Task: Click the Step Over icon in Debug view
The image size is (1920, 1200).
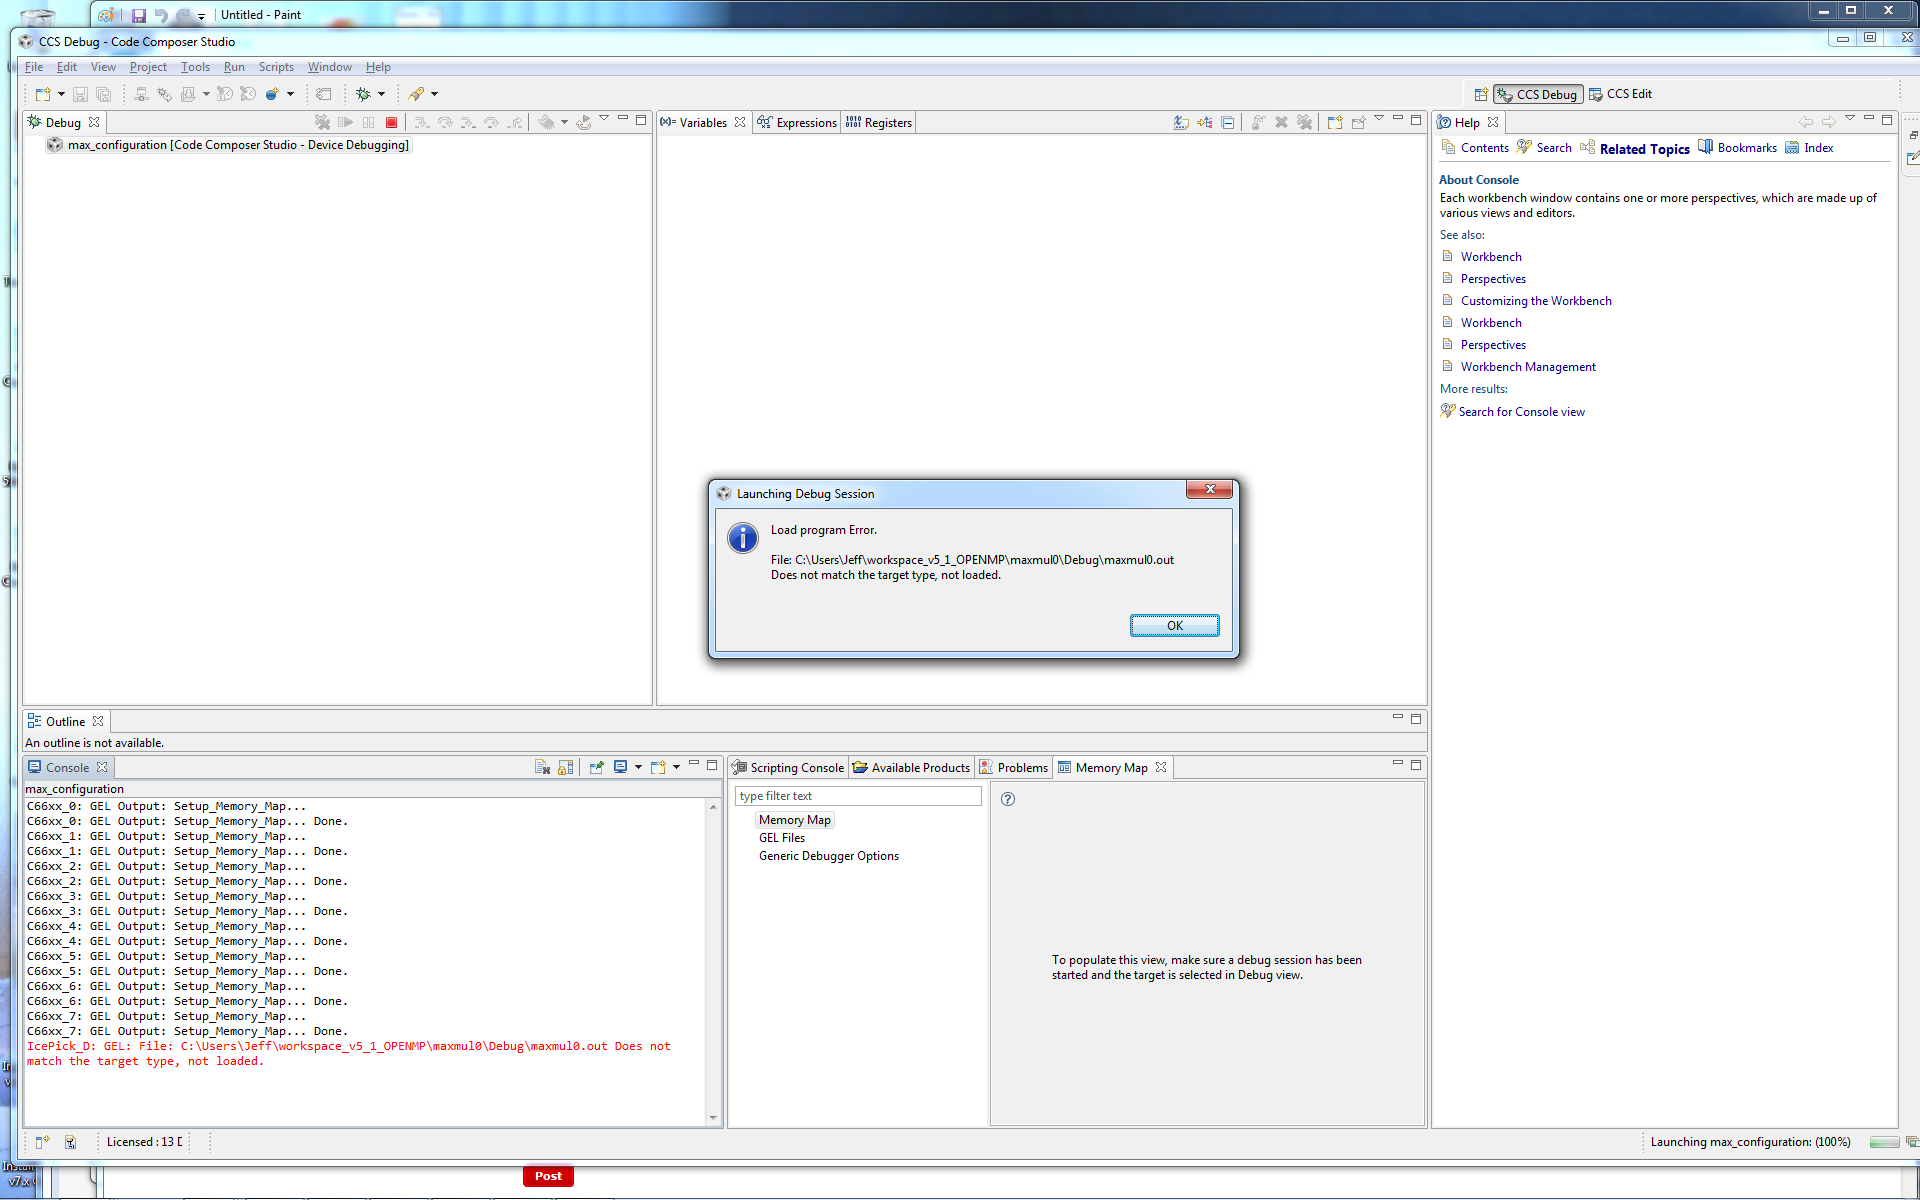Action: tap(445, 122)
